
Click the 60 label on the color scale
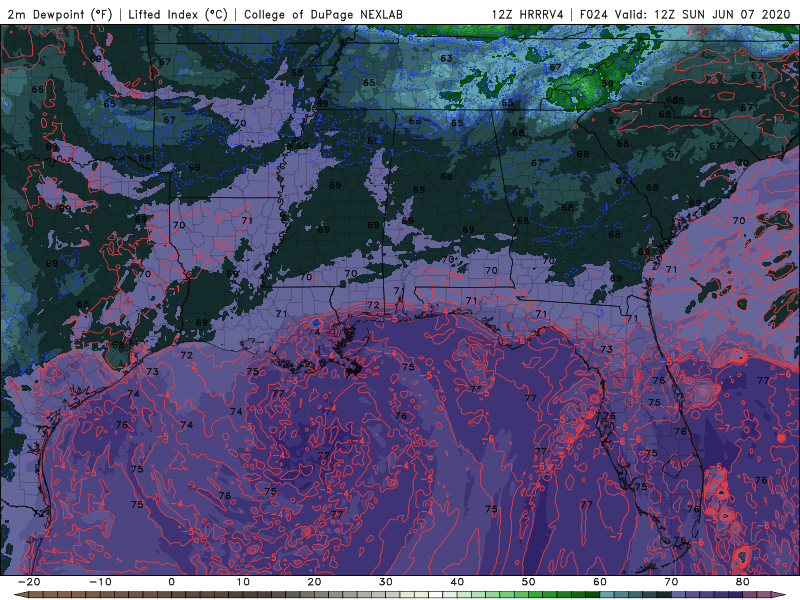[x=600, y=582]
